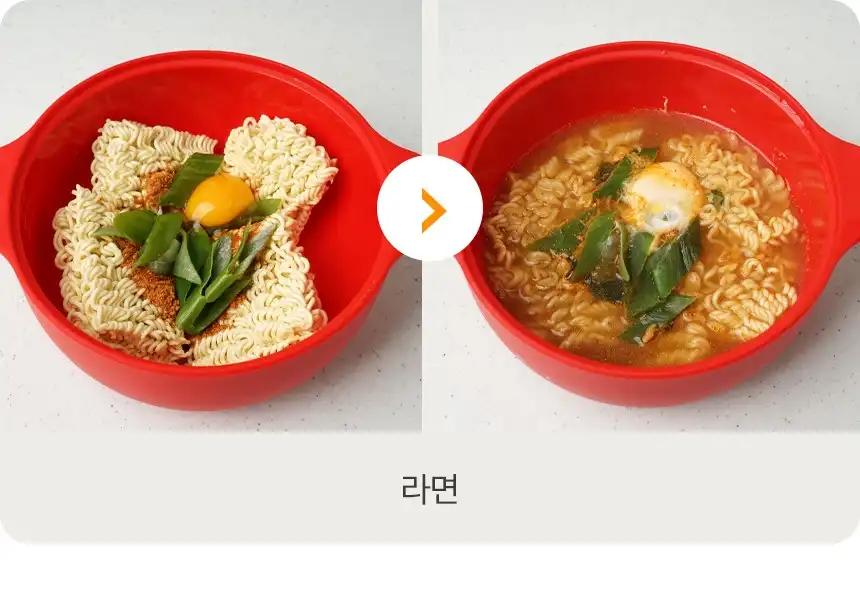
Task: Click the inner red rim of right bowl
Action: click(x=647, y=82)
